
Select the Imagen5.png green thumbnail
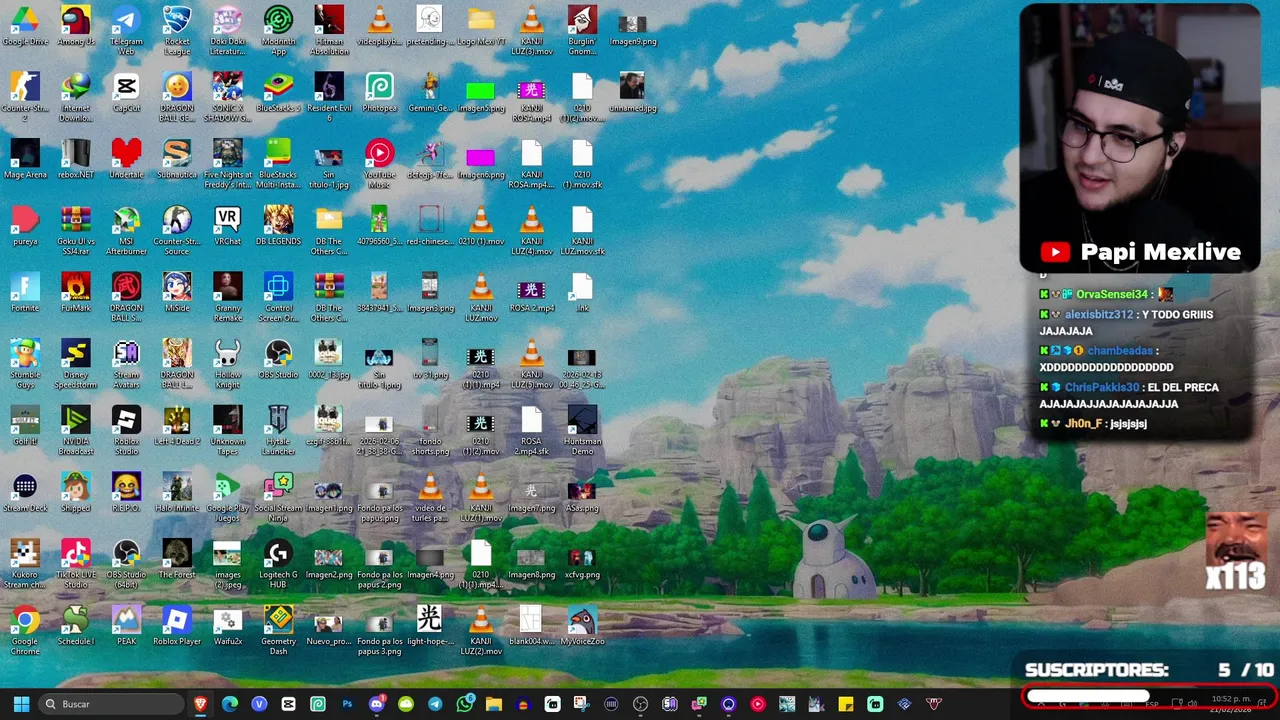[x=481, y=93]
